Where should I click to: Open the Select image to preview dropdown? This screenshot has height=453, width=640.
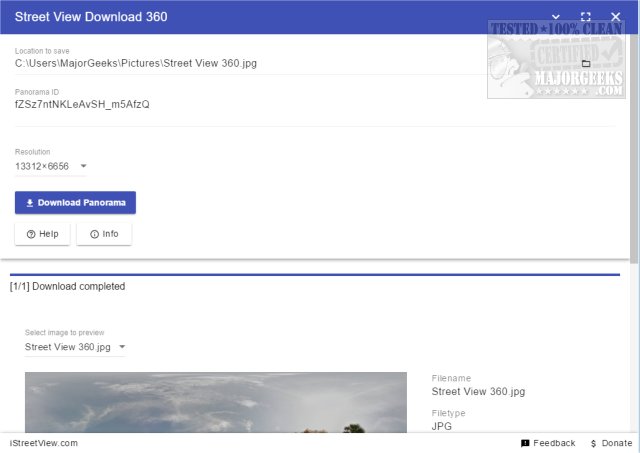(x=75, y=347)
